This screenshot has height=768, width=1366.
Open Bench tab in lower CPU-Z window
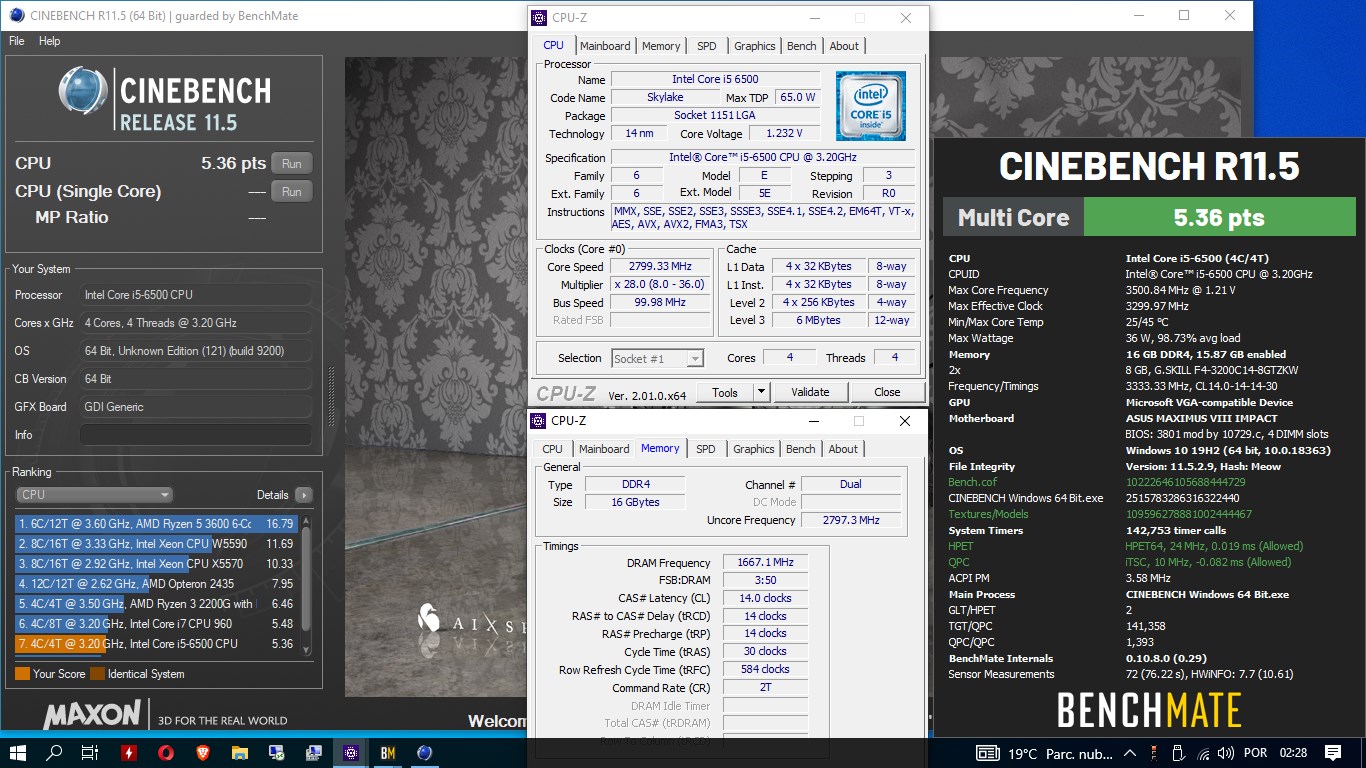801,449
